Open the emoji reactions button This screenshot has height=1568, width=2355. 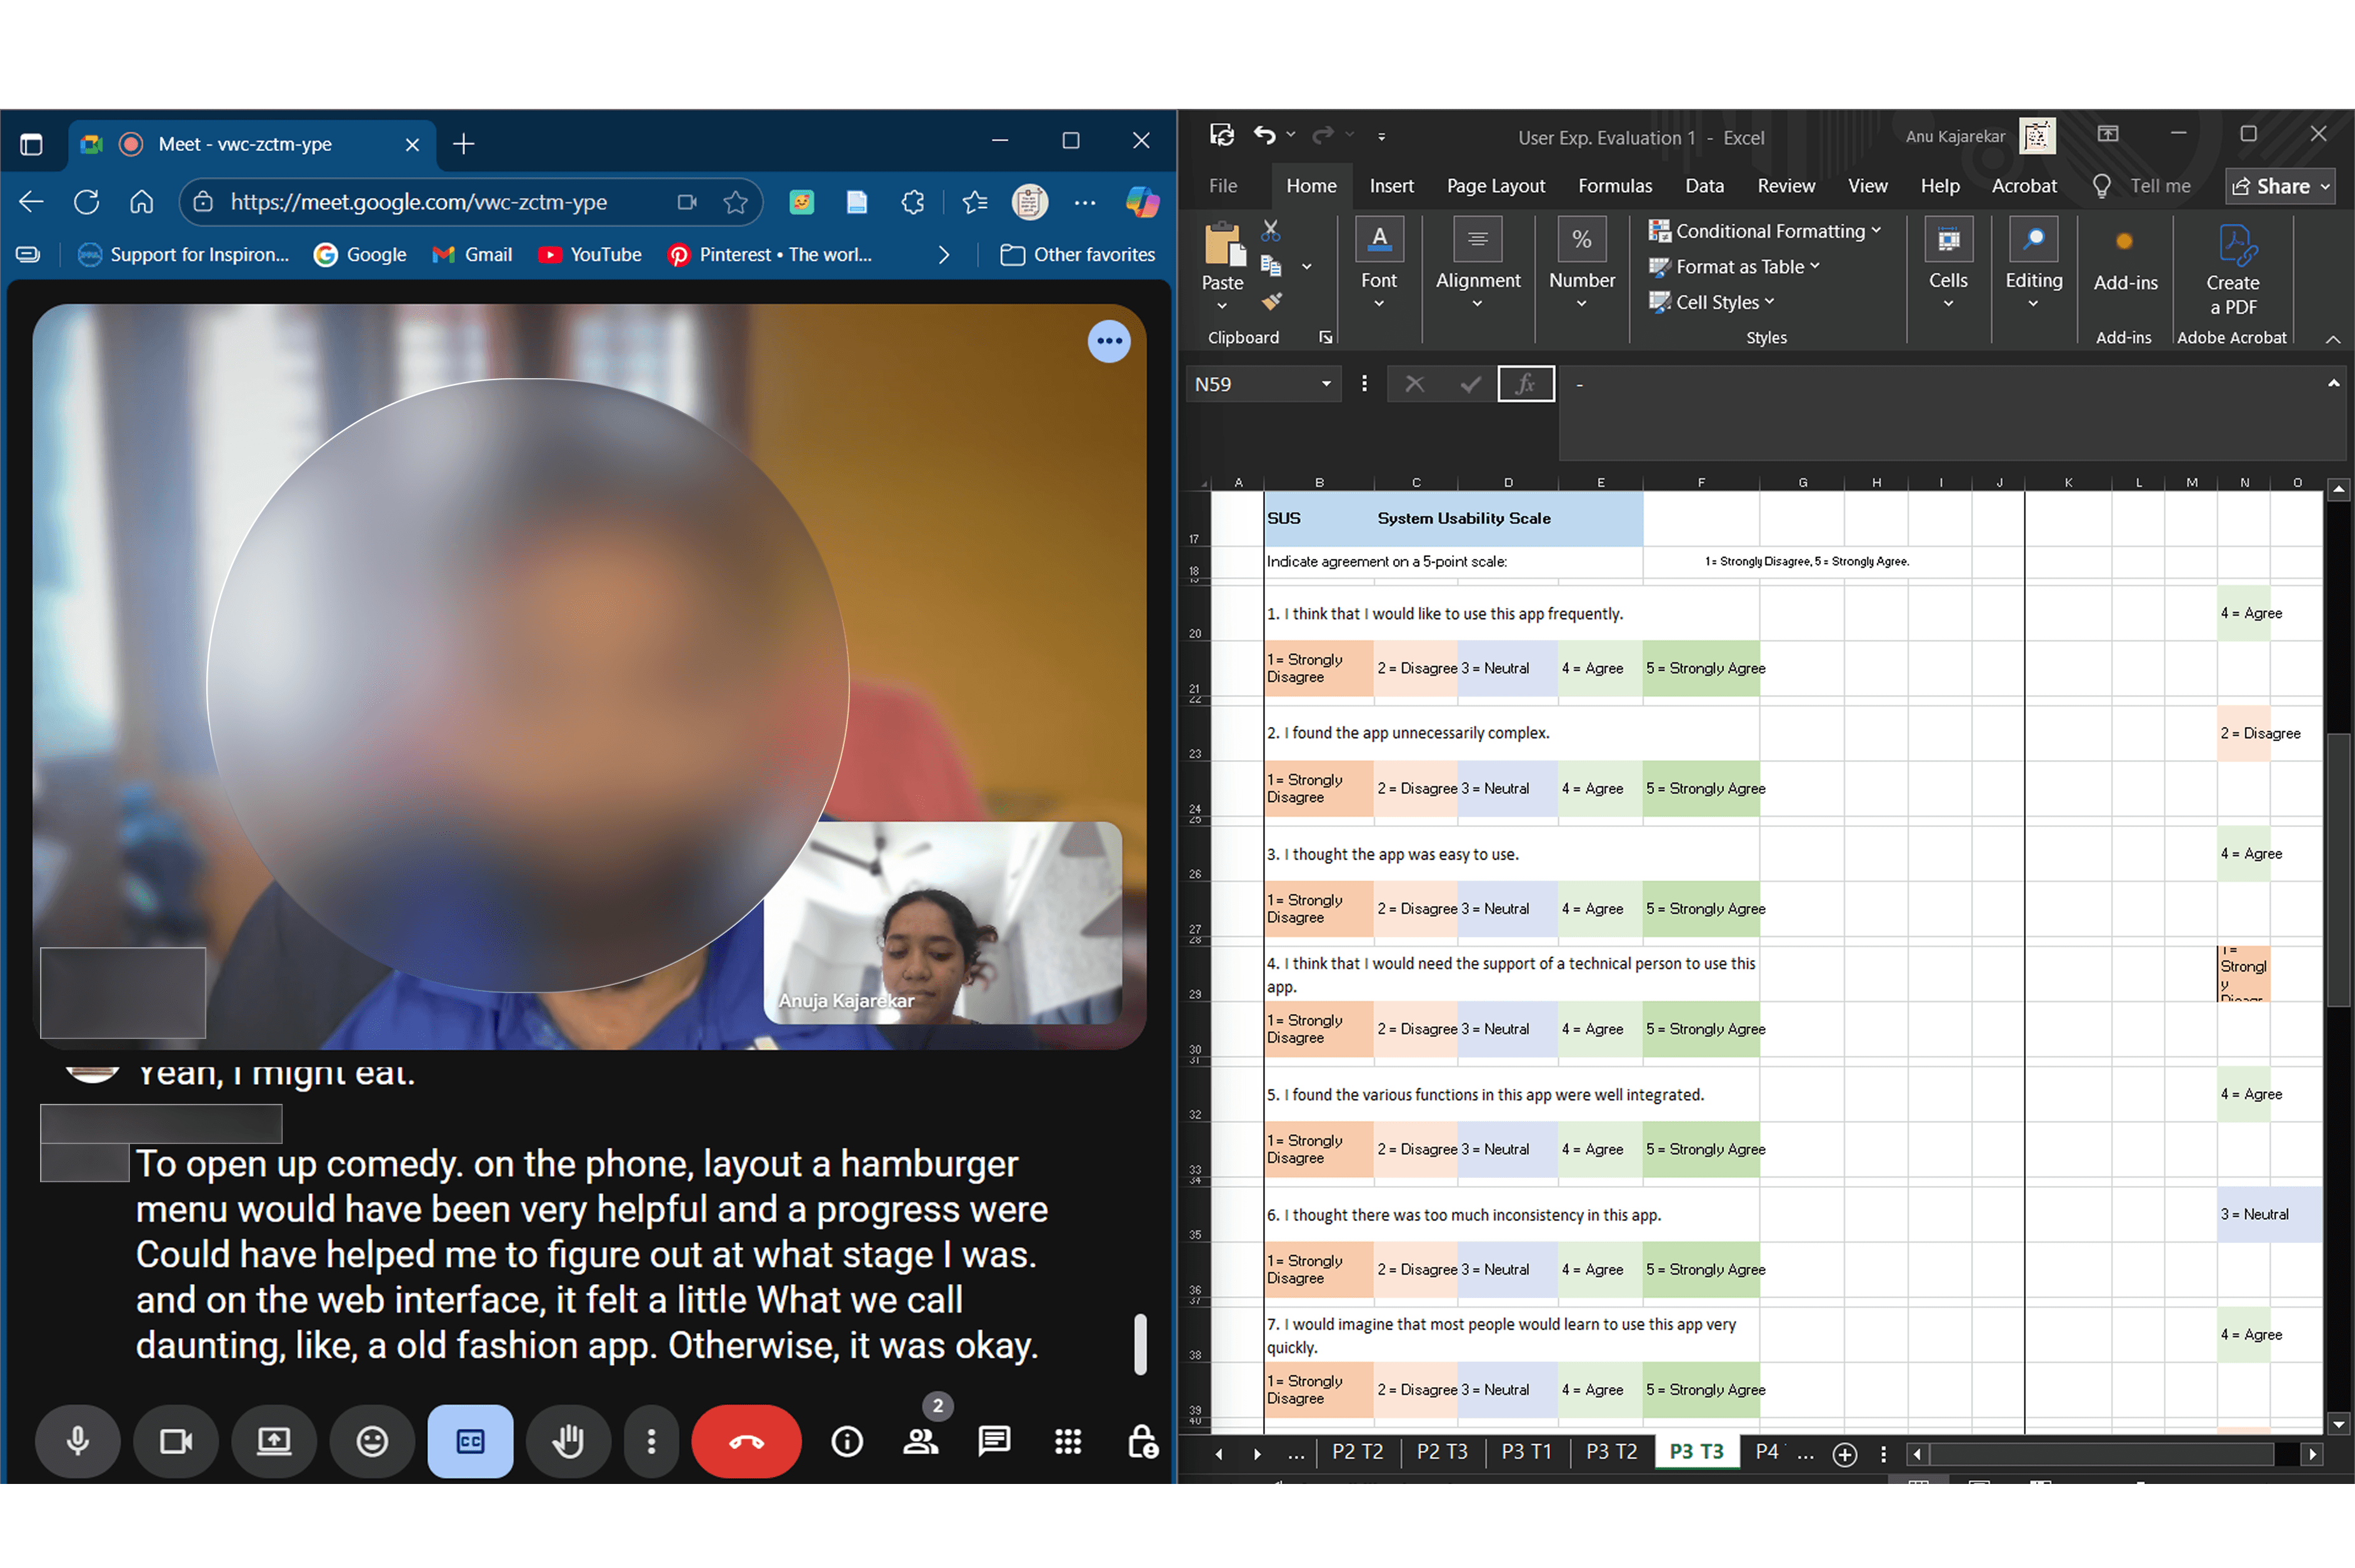(372, 1441)
